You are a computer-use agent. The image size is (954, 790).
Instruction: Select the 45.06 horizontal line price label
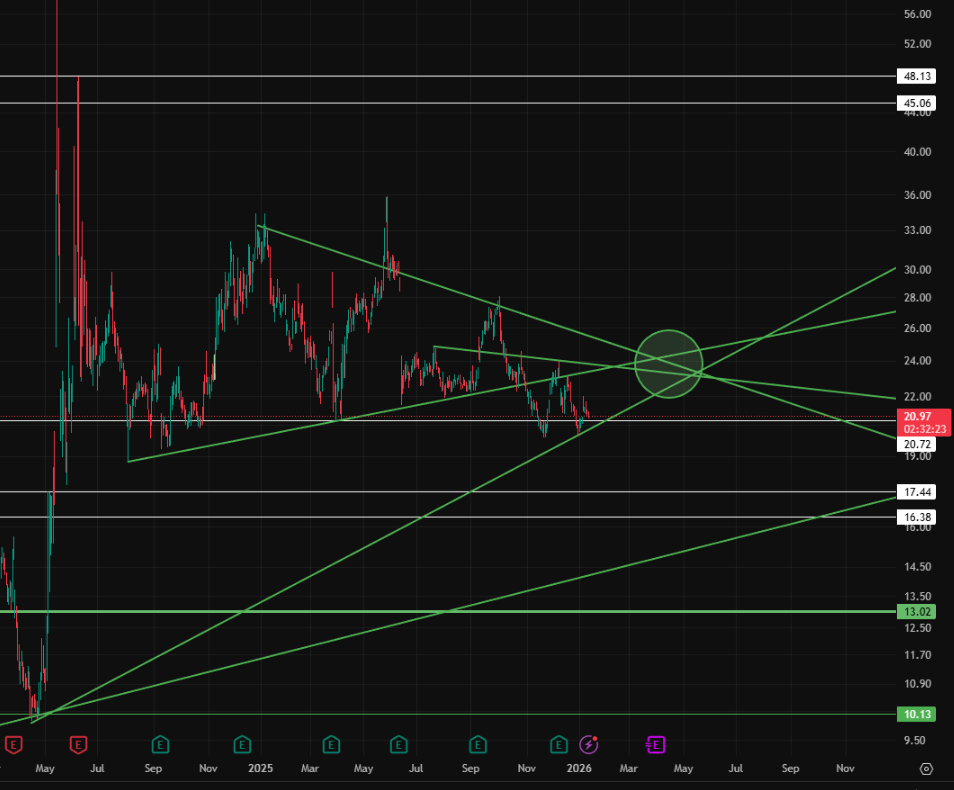coord(916,103)
